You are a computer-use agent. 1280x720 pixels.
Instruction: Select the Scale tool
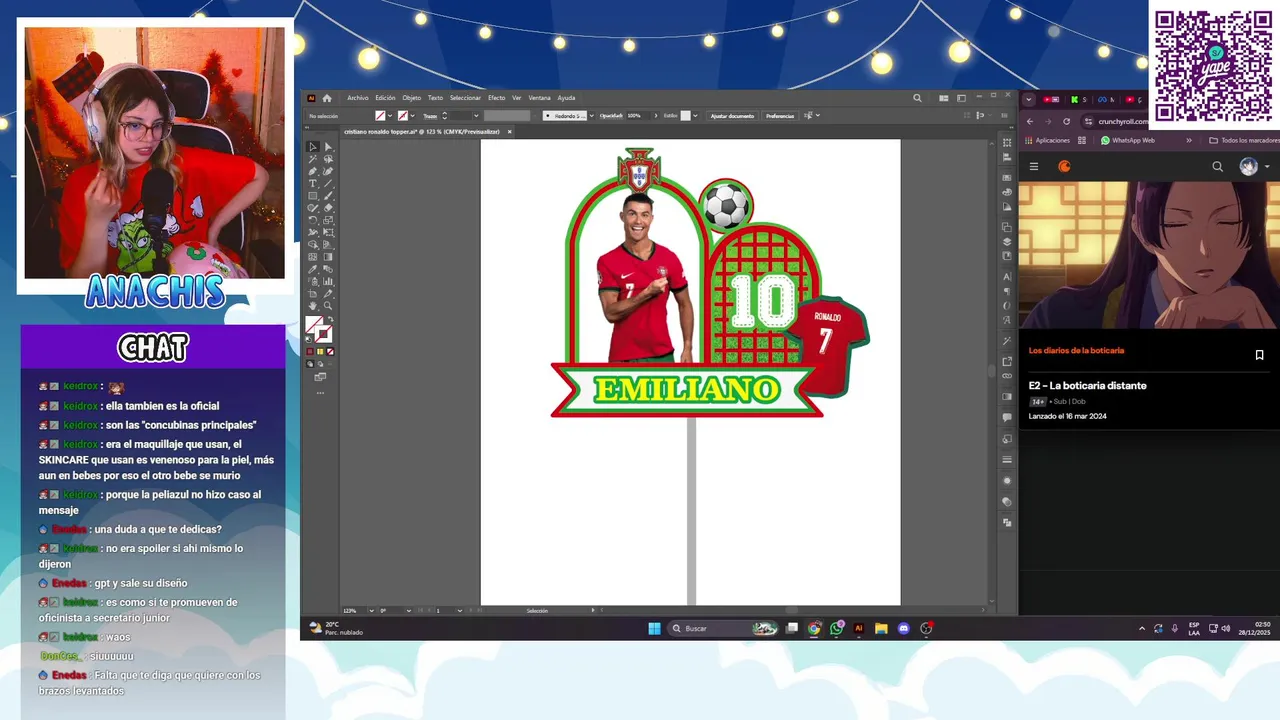[328, 220]
